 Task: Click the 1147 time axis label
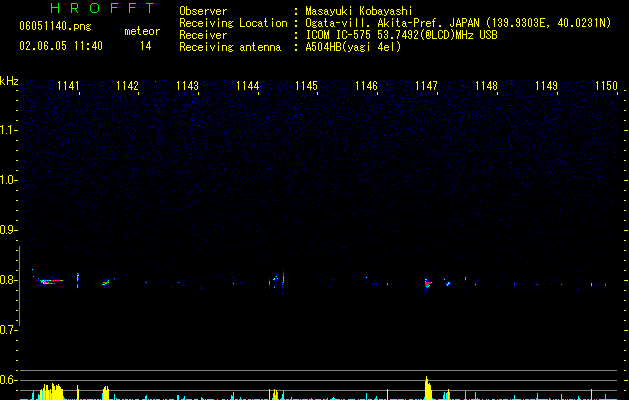(x=426, y=86)
